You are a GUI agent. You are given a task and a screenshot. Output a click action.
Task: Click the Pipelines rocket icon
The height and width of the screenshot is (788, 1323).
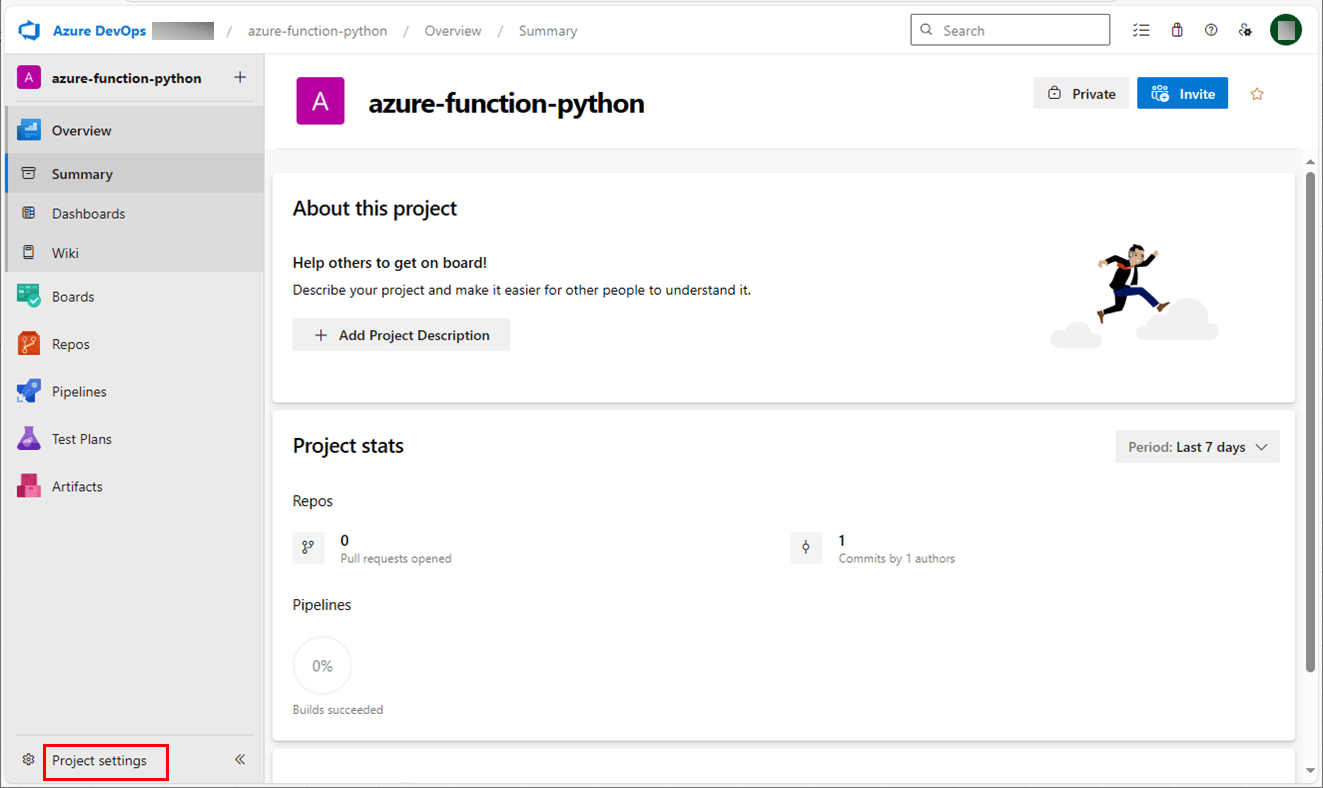coord(29,391)
